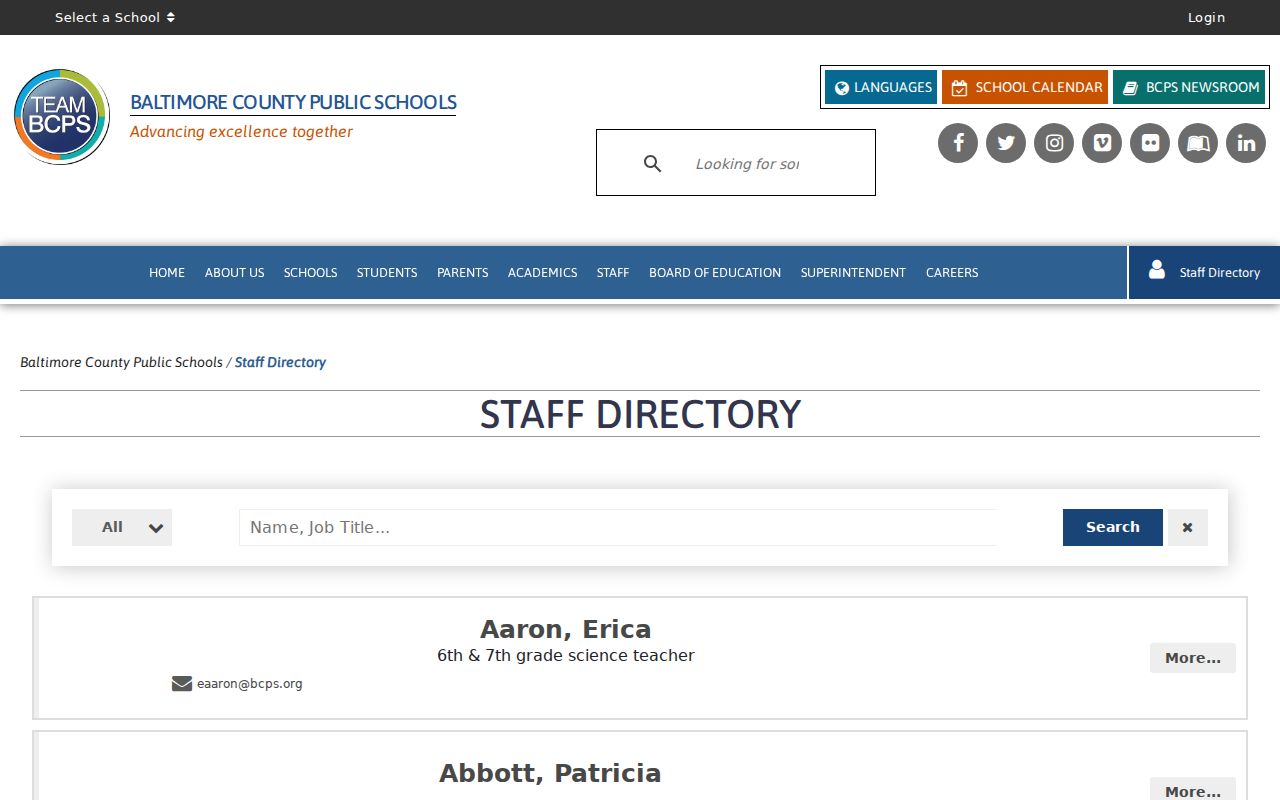
Task: Click the name Abbott, Patricia
Action: (x=550, y=773)
